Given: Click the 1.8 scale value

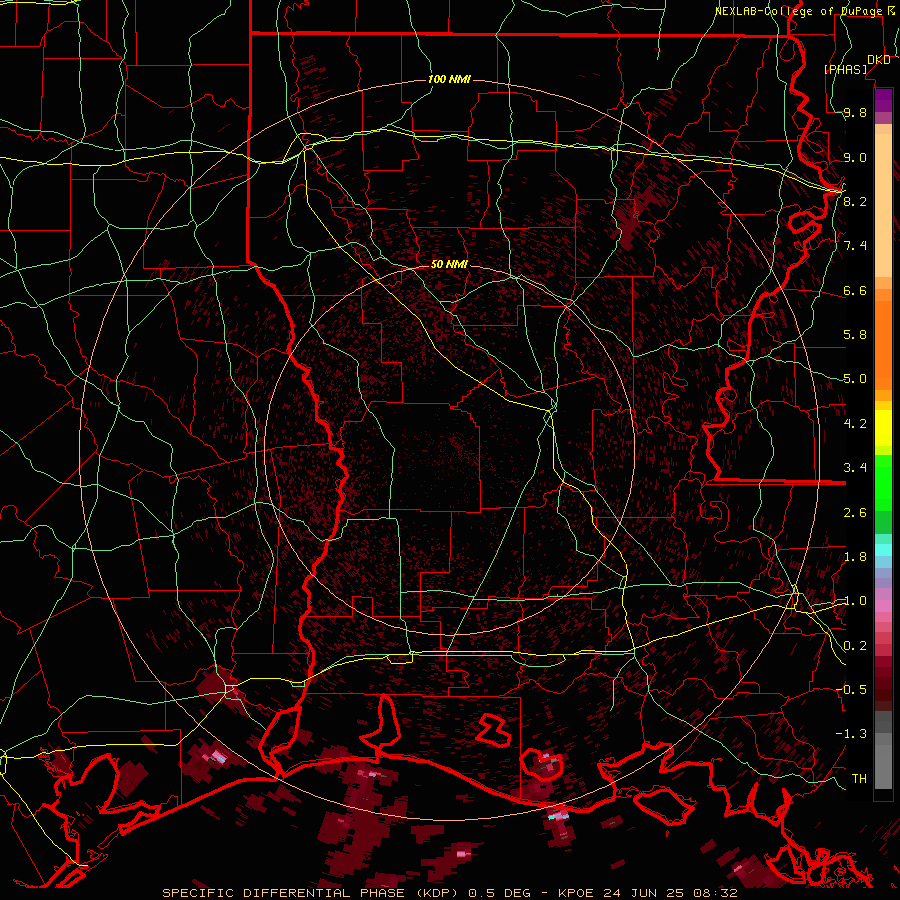Looking at the screenshot, I should (x=855, y=557).
